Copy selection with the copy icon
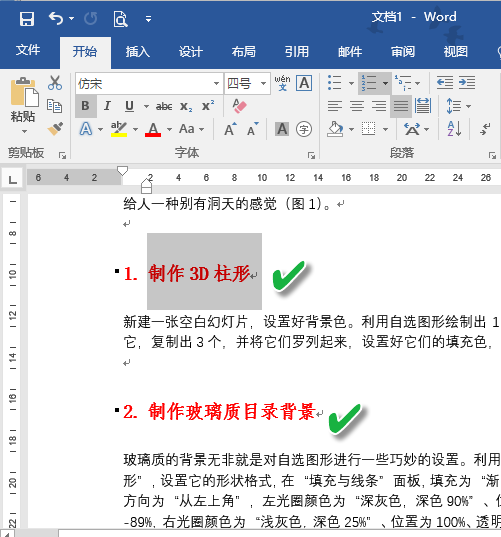The width and height of the screenshot is (501, 537). pos(55,106)
